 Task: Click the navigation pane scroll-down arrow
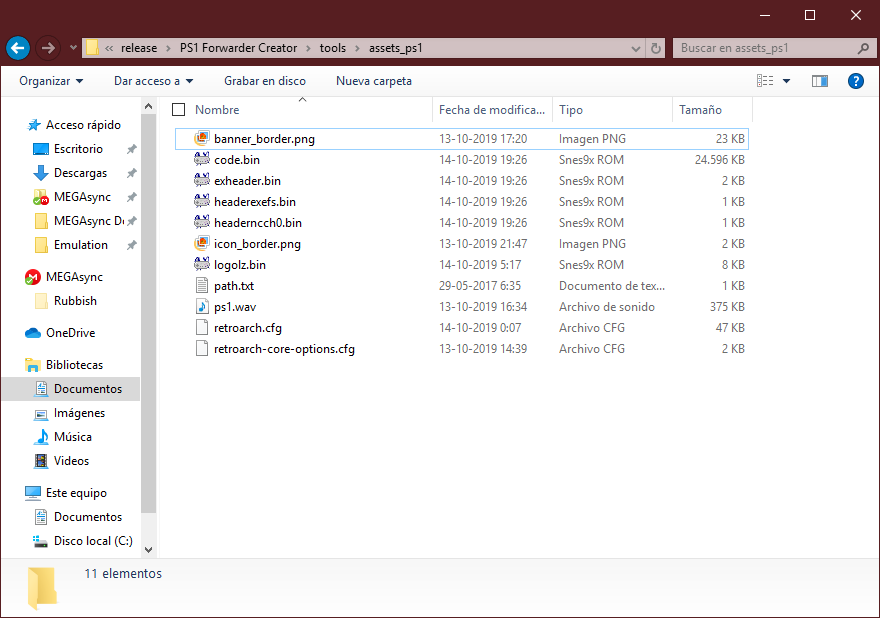coord(148,550)
